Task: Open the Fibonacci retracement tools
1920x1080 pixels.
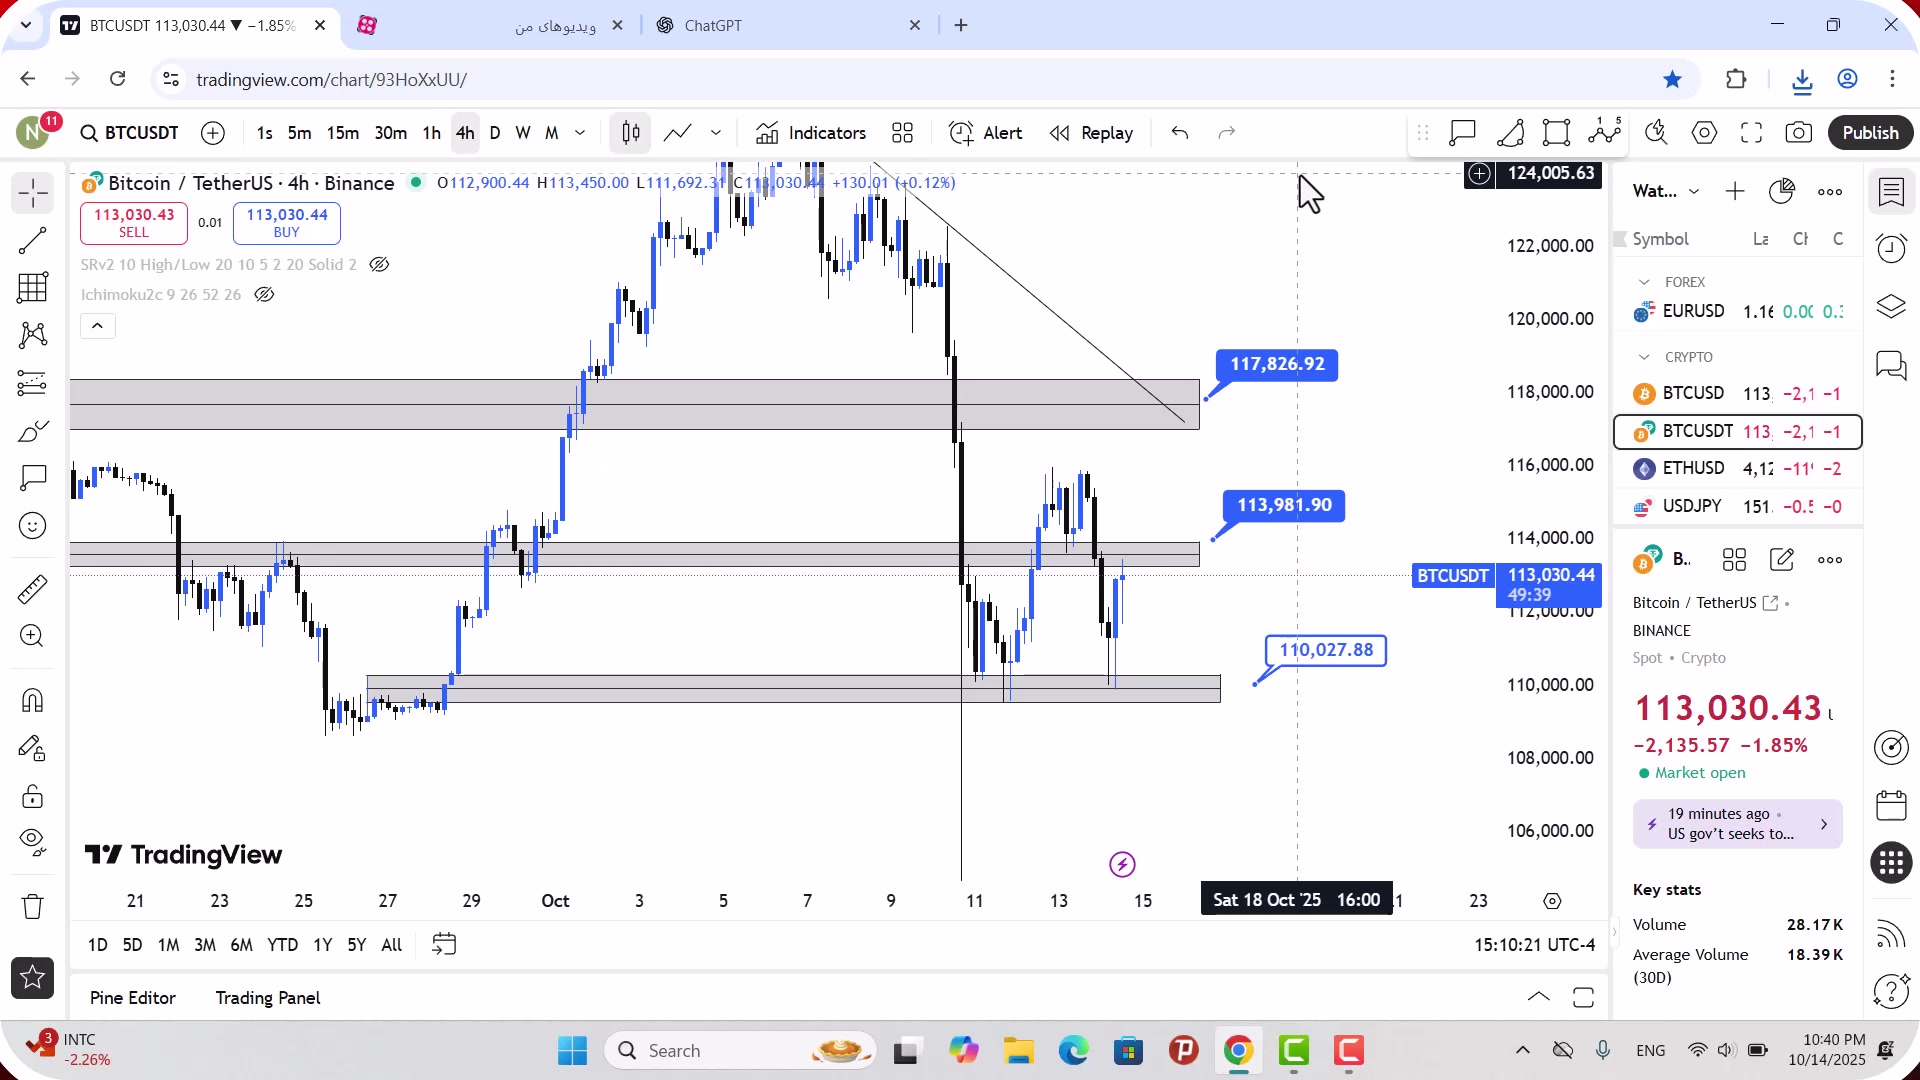Action: click(32, 288)
